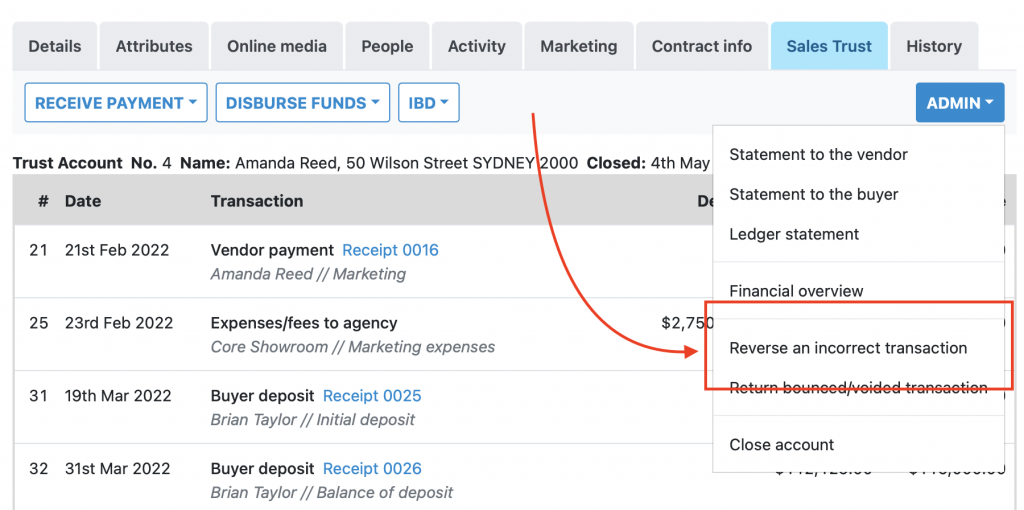This screenshot has width=1024, height=510.
Task: Expand the DISBURSE FUNDS dropdown
Action: point(302,103)
